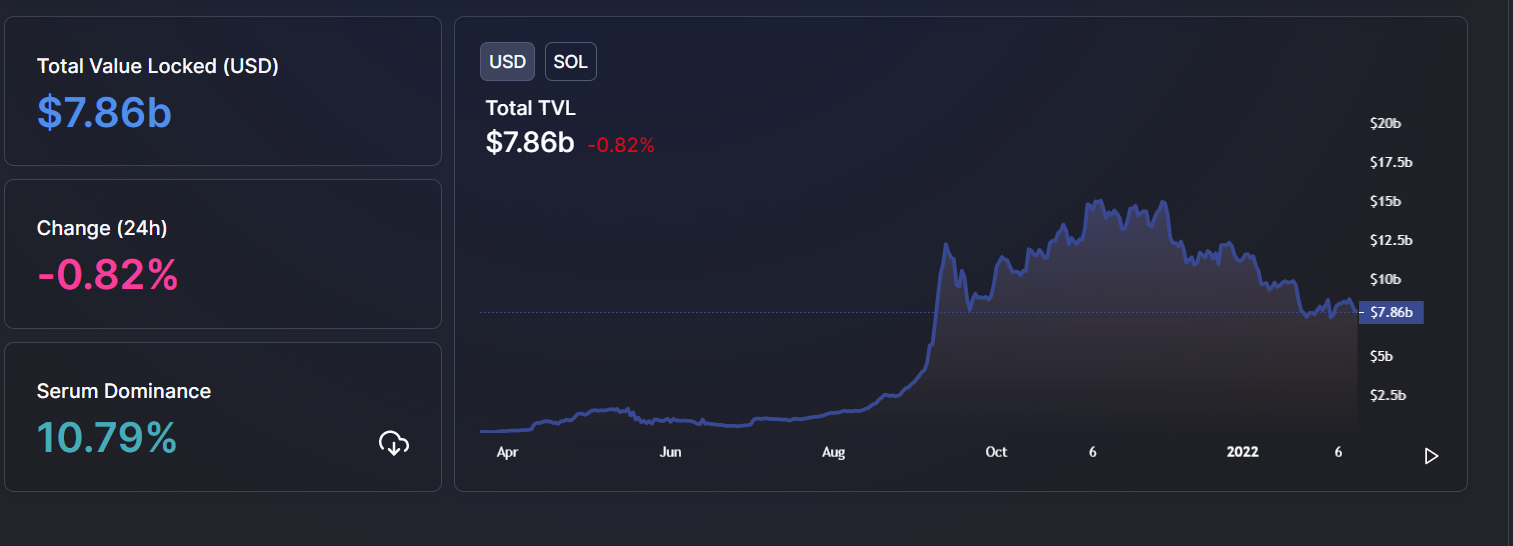This screenshot has height=546, width=1513.
Task: Select the USD denomination toggle
Action: (x=507, y=62)
